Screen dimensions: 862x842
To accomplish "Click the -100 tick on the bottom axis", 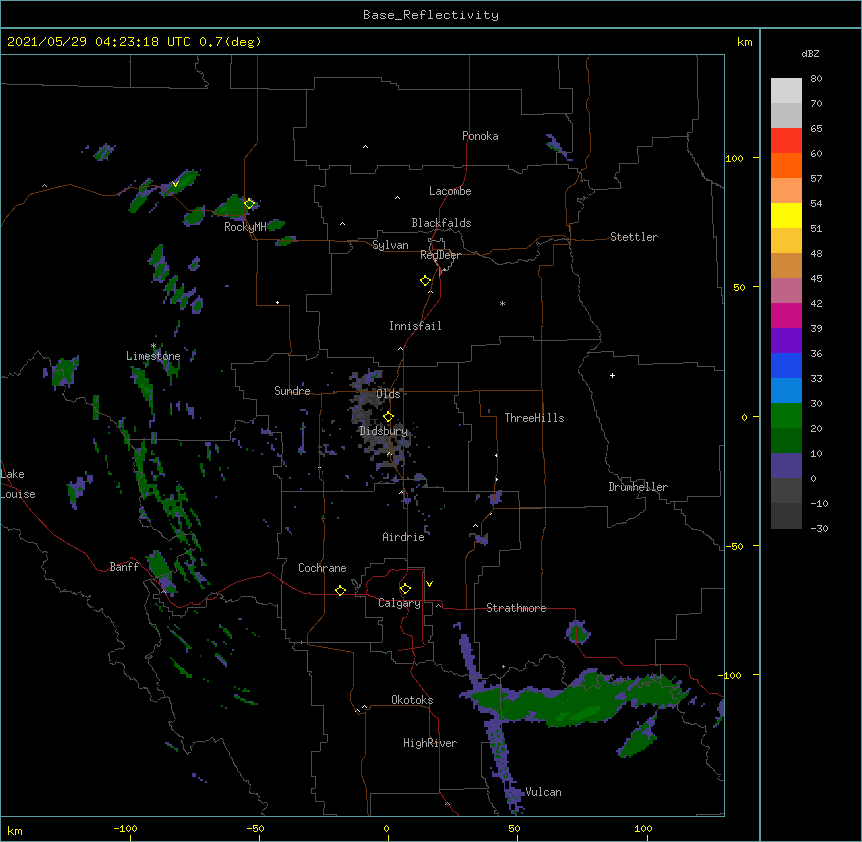I will pos(125,828).
